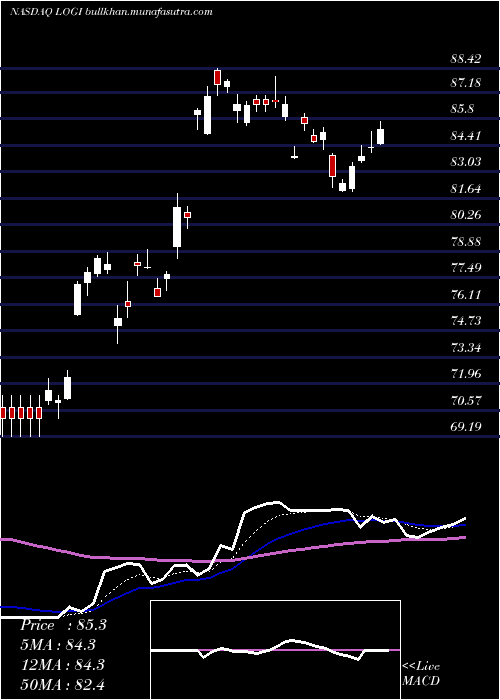Click the 84.41 price axis label

[x=466, y=136]
